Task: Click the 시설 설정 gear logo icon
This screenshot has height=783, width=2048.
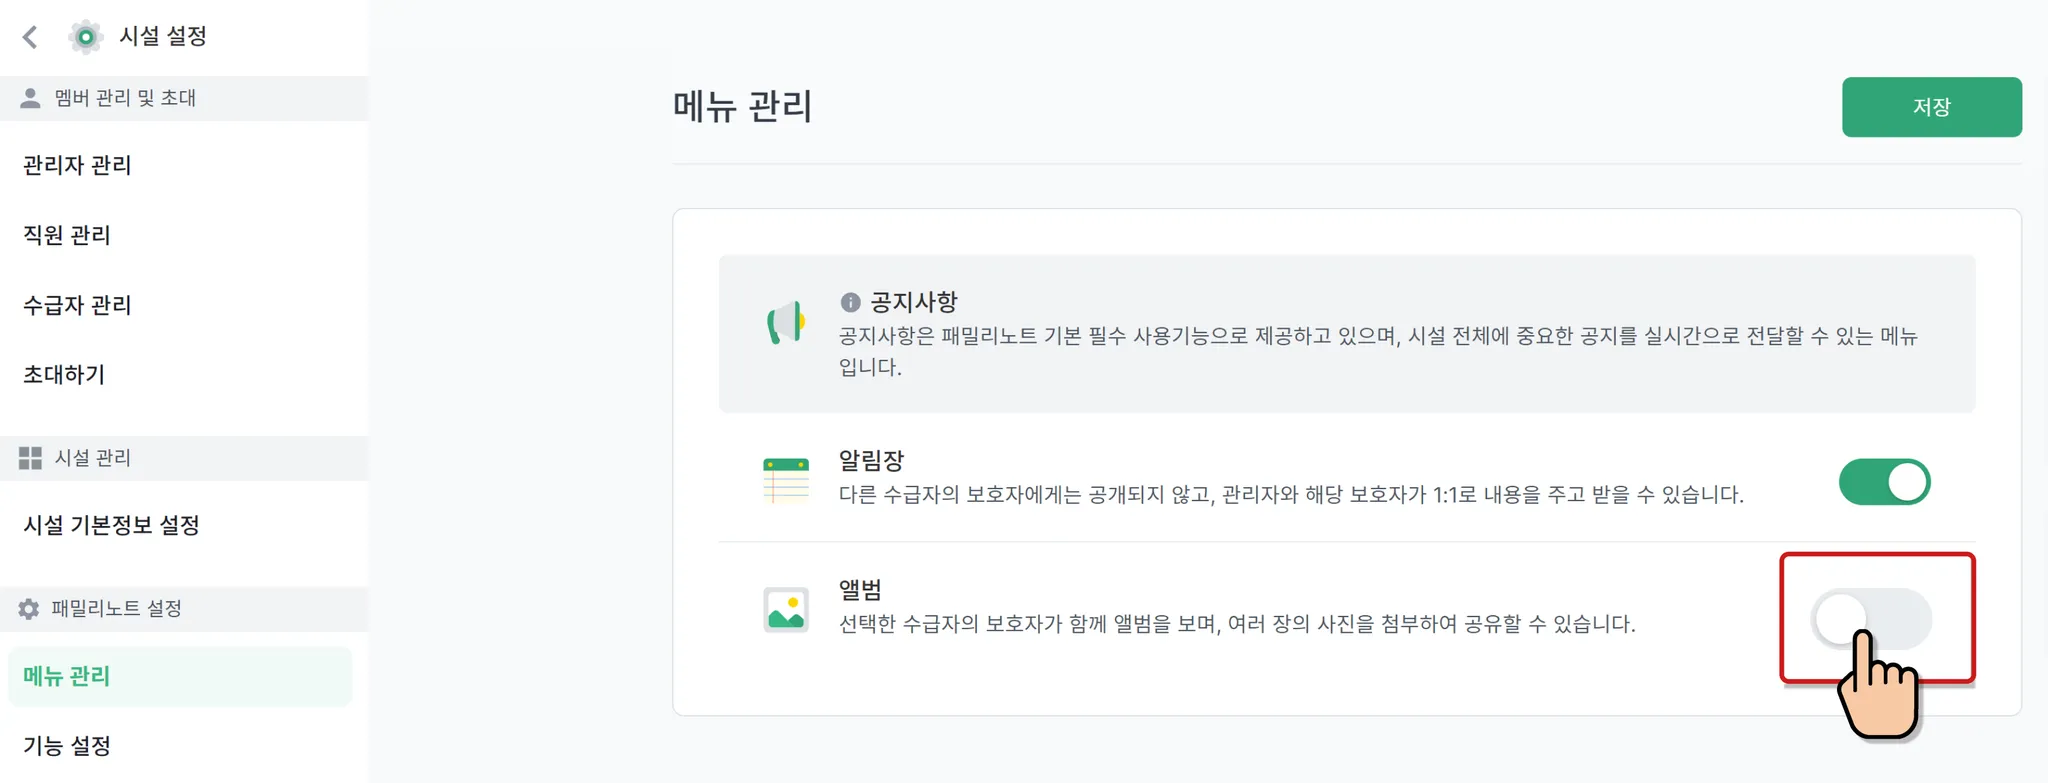Action: point(86,37)
